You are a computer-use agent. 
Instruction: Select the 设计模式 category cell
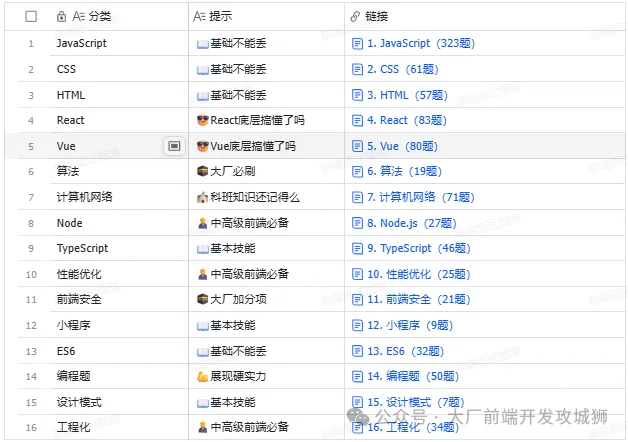click(x=119, y=402)
